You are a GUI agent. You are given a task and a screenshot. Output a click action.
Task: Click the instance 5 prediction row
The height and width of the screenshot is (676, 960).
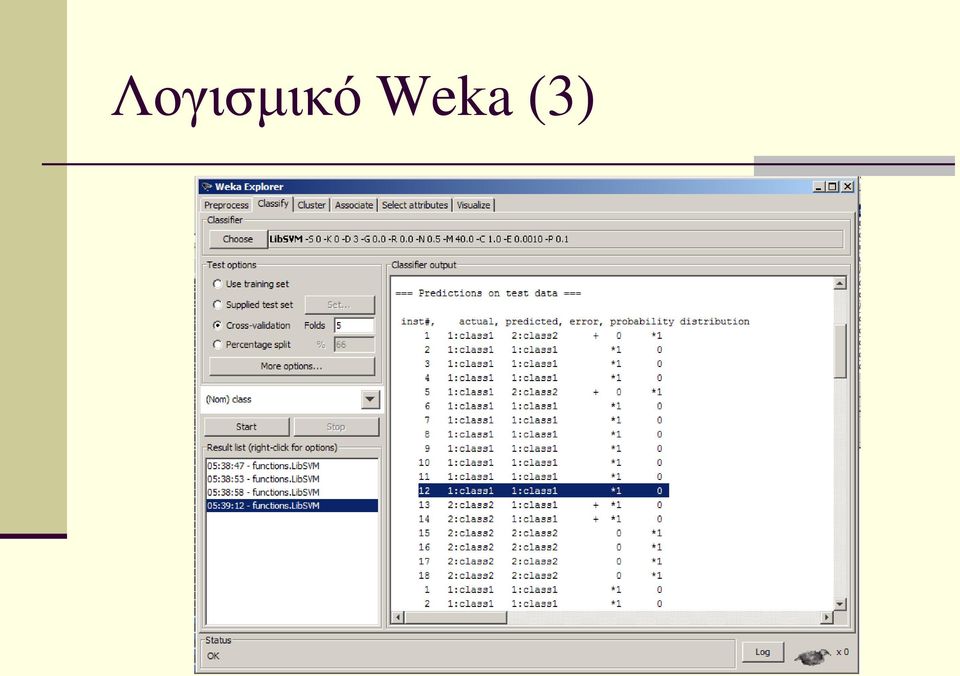[543, 392]
